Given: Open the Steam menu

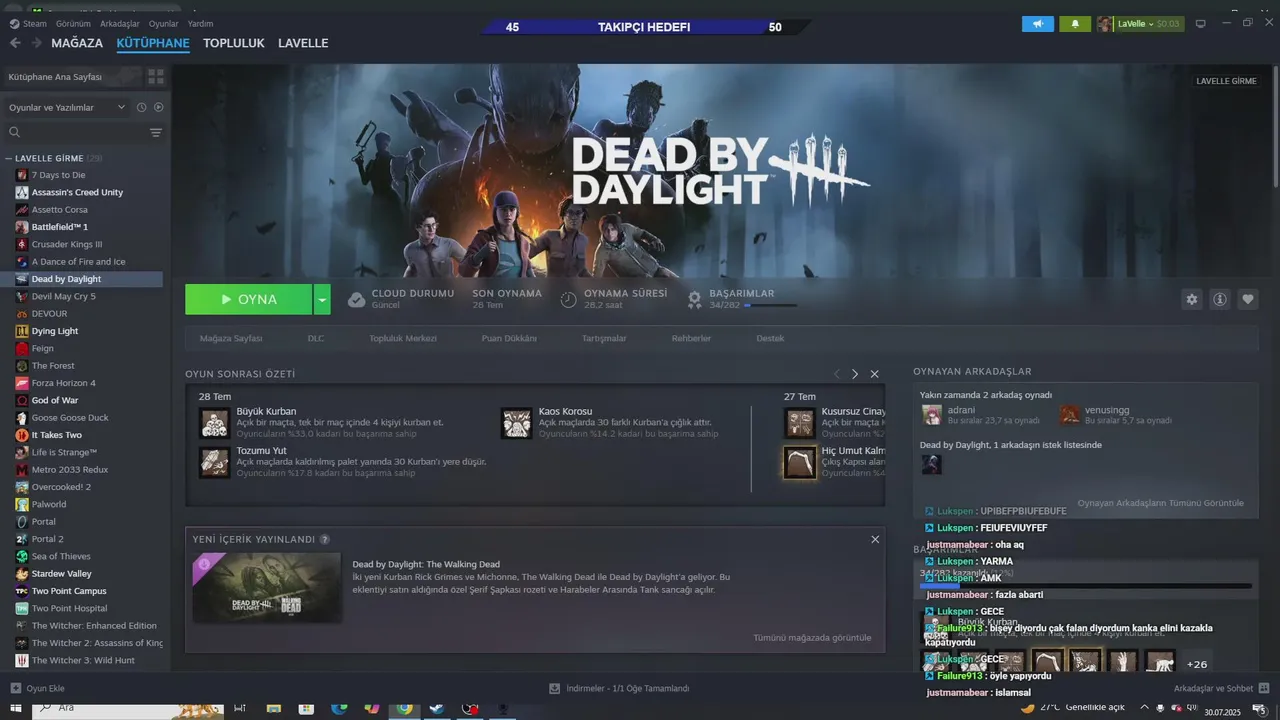Looking at the screenshot, I should (x=28, y=23).
